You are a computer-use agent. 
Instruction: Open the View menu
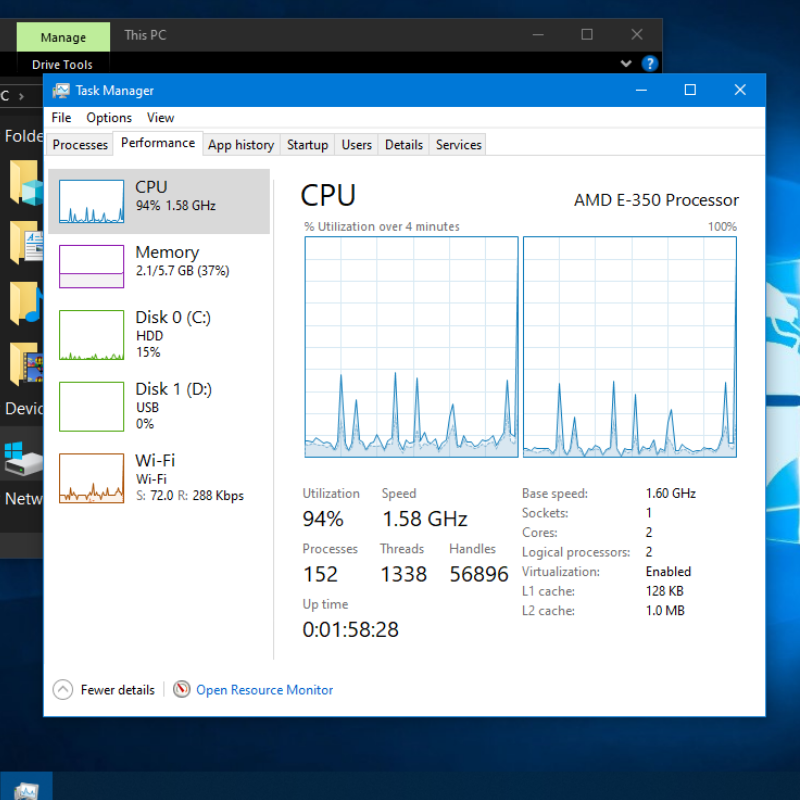(160, 118)
